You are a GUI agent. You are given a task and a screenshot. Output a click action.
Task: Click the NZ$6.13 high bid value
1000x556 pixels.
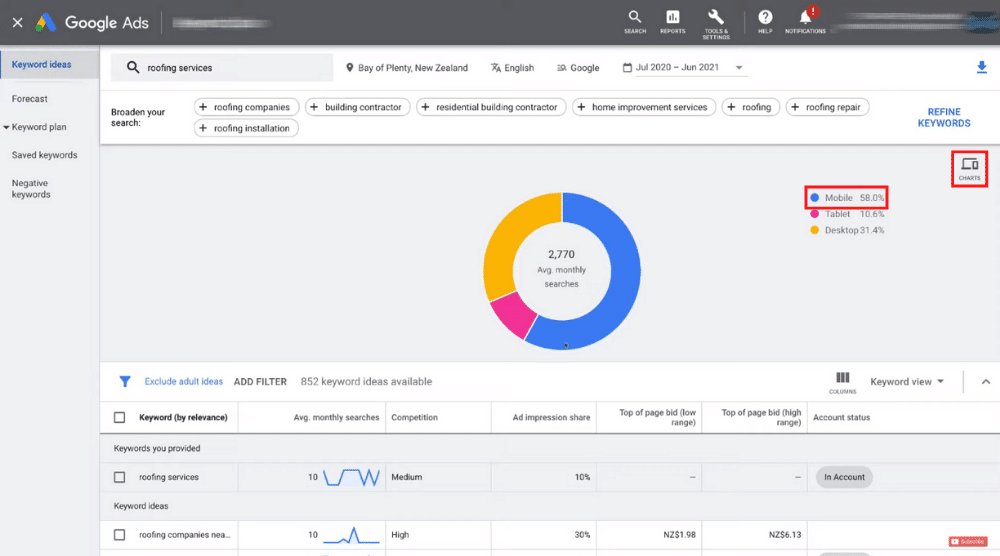pos(784,535)
